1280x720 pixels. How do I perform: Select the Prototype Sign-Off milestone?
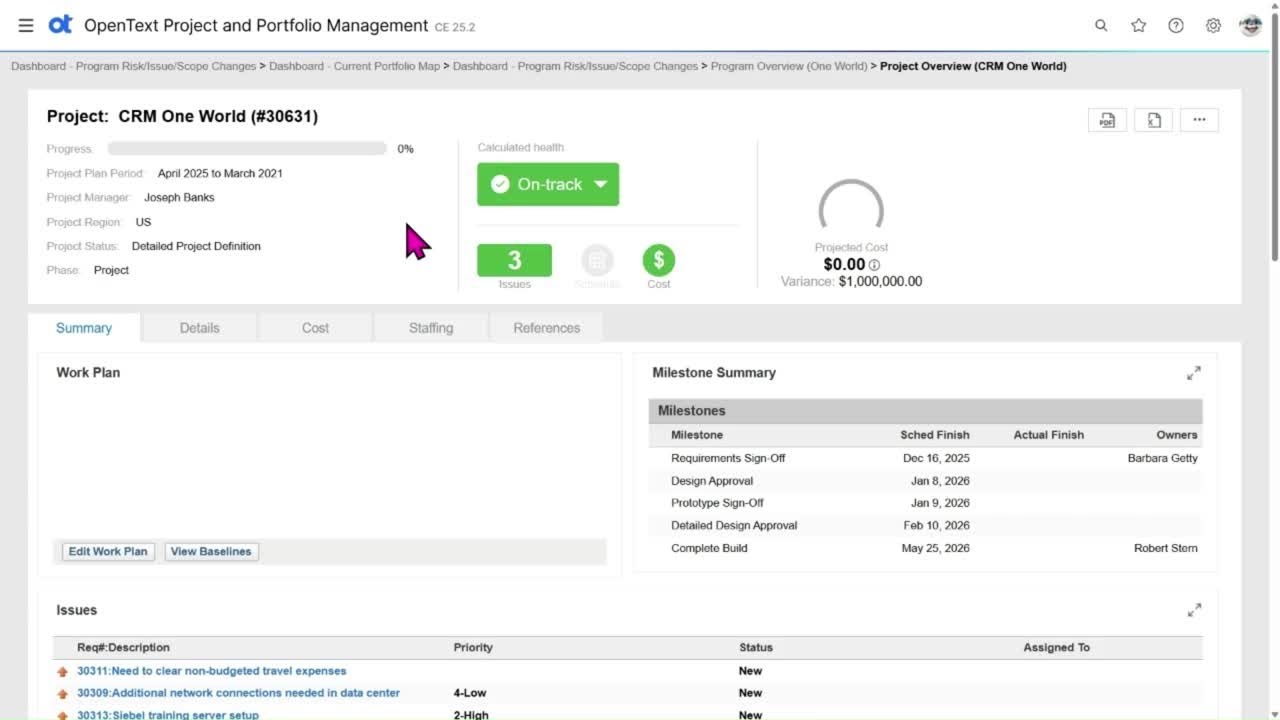point(717,503)
